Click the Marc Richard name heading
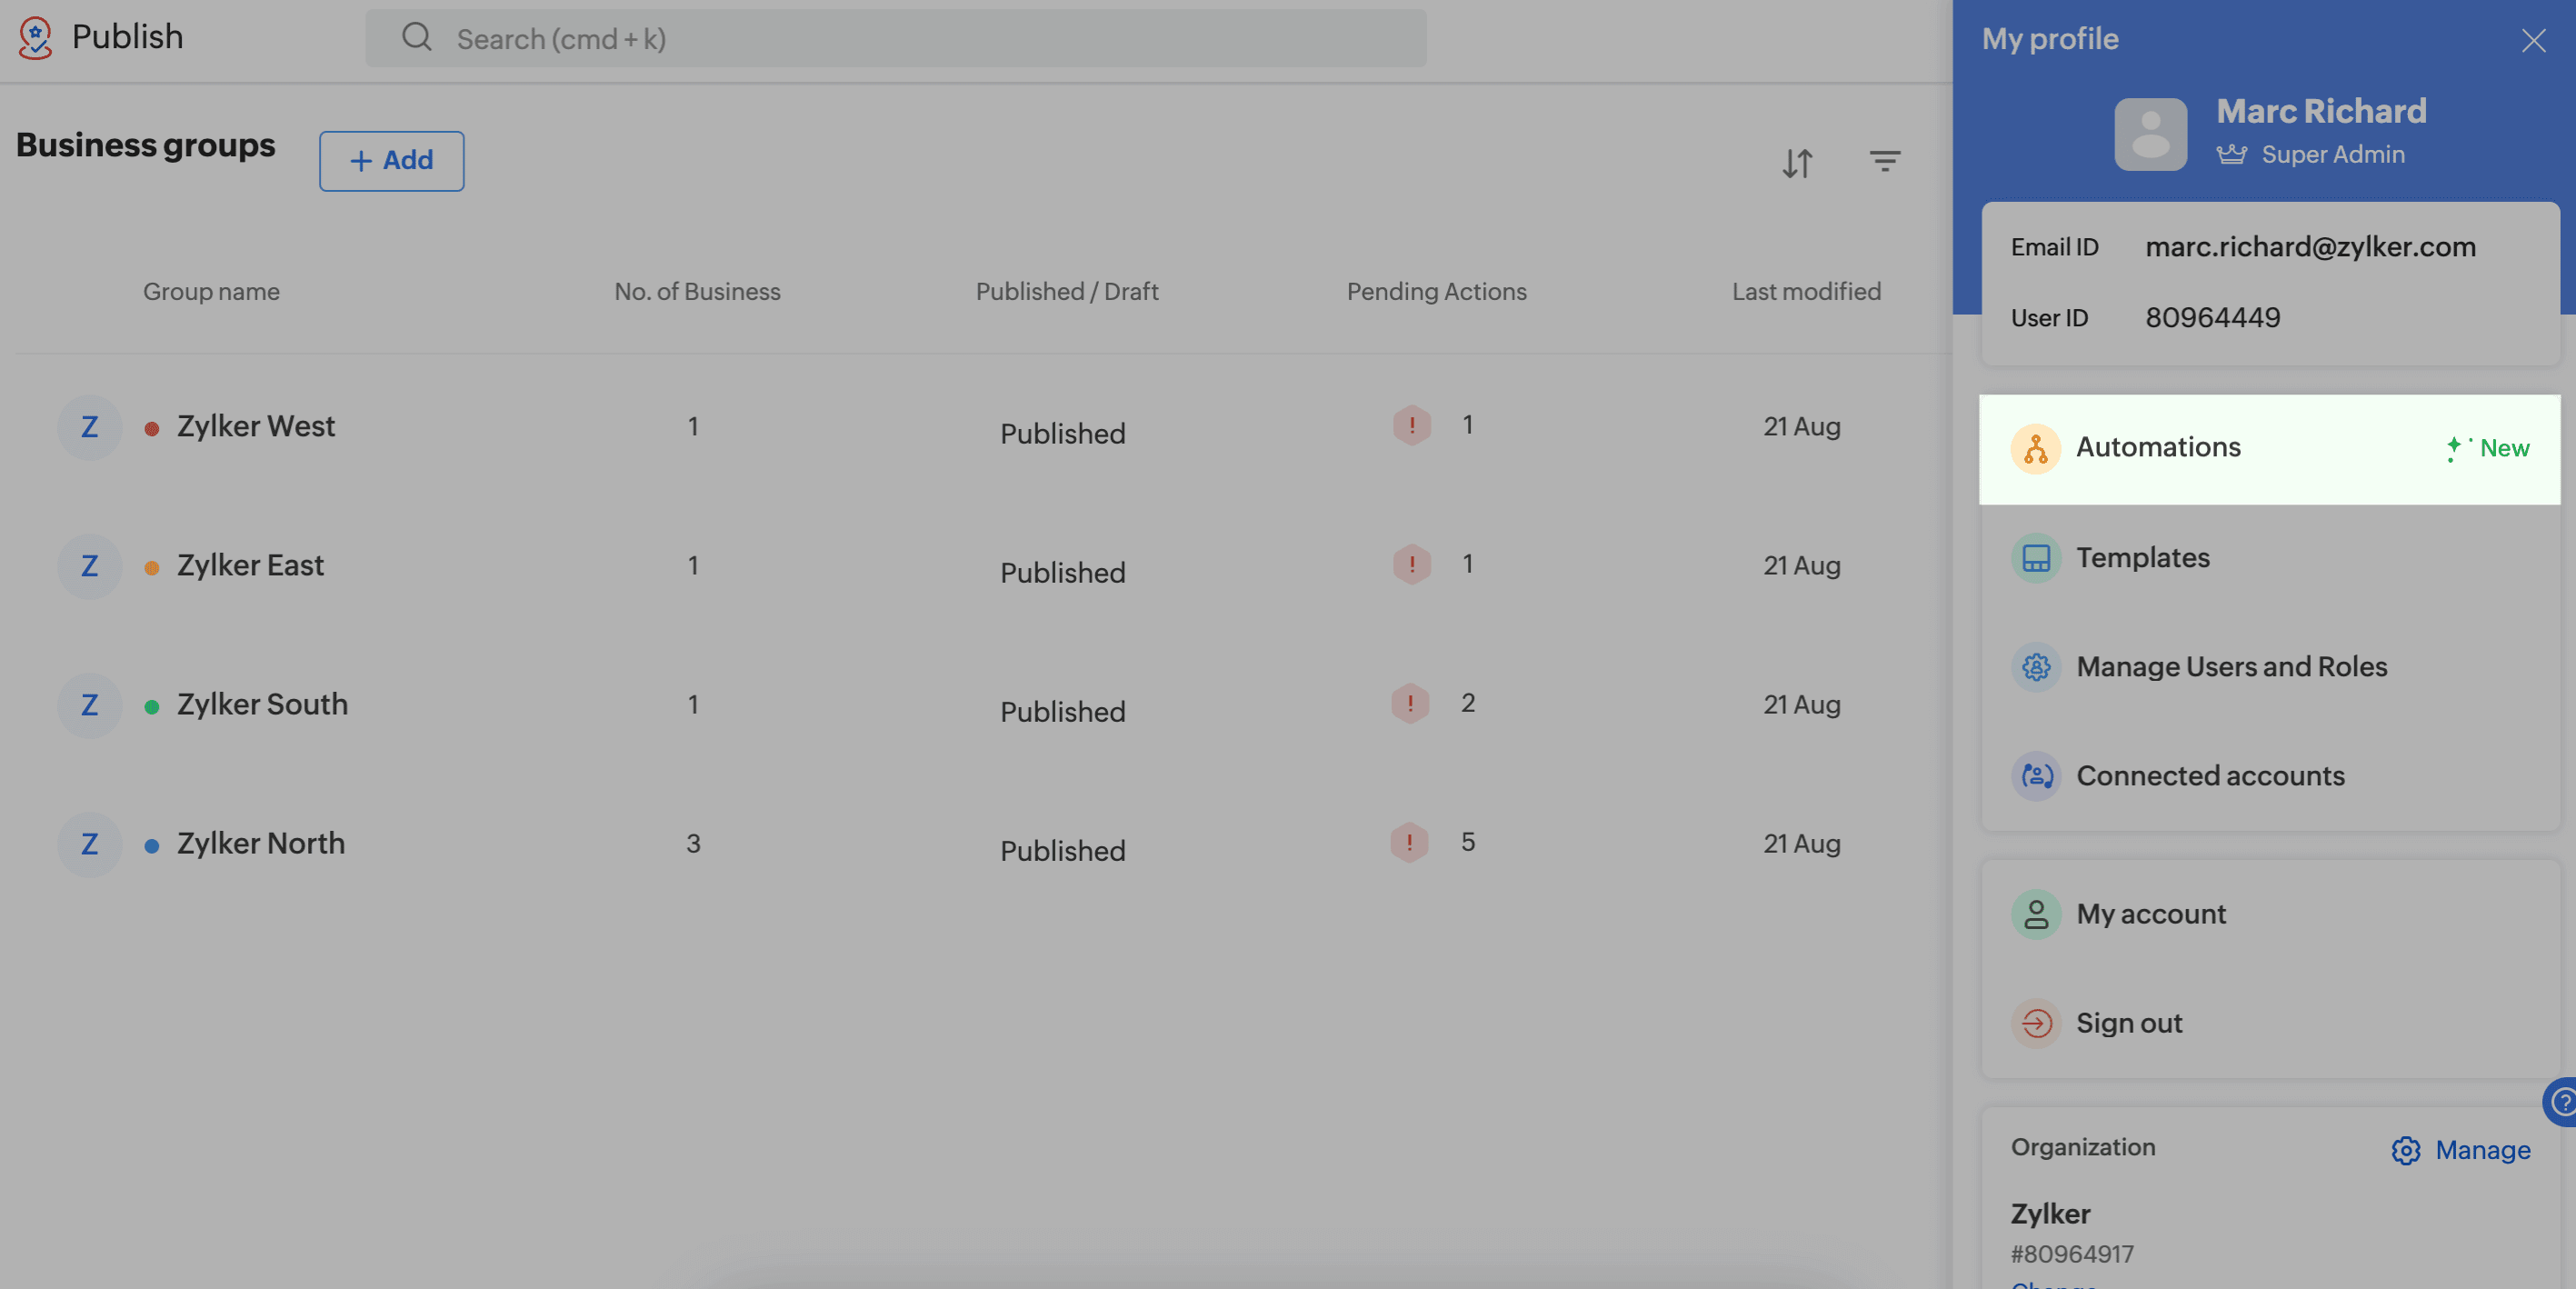This screenshot has width=2576, height=1289. (x=2321, y=111)
